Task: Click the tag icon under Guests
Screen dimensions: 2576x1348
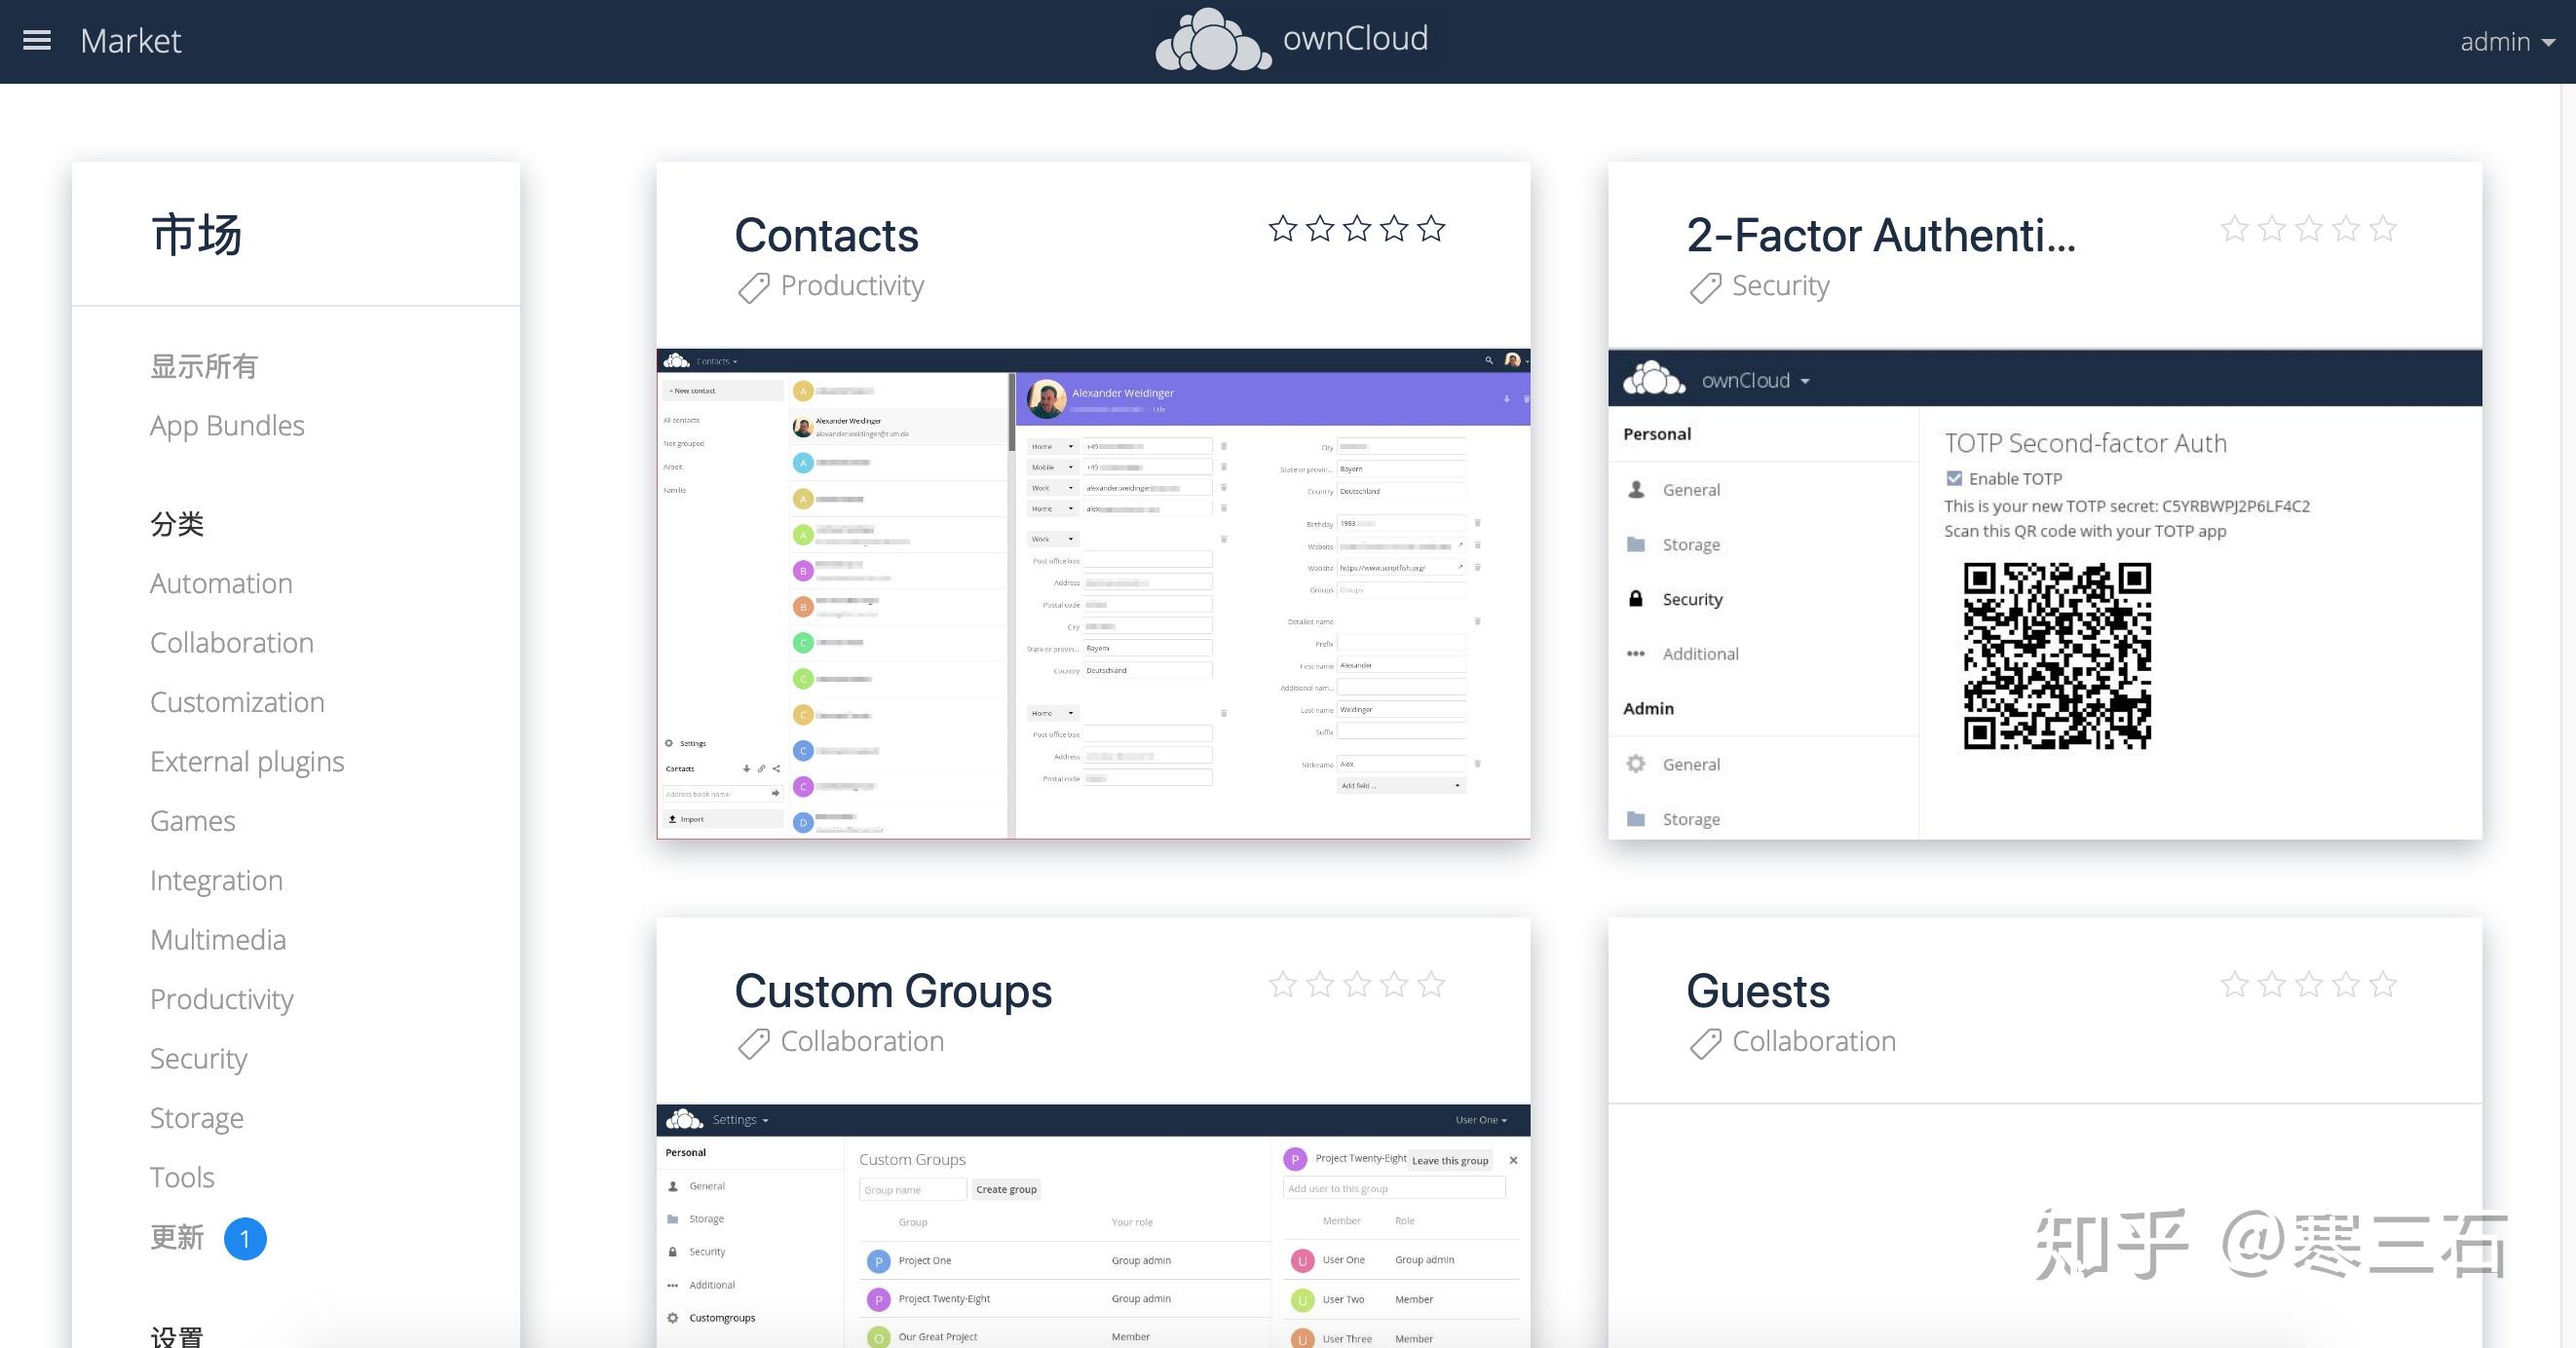Action: pos(1706,1044)
